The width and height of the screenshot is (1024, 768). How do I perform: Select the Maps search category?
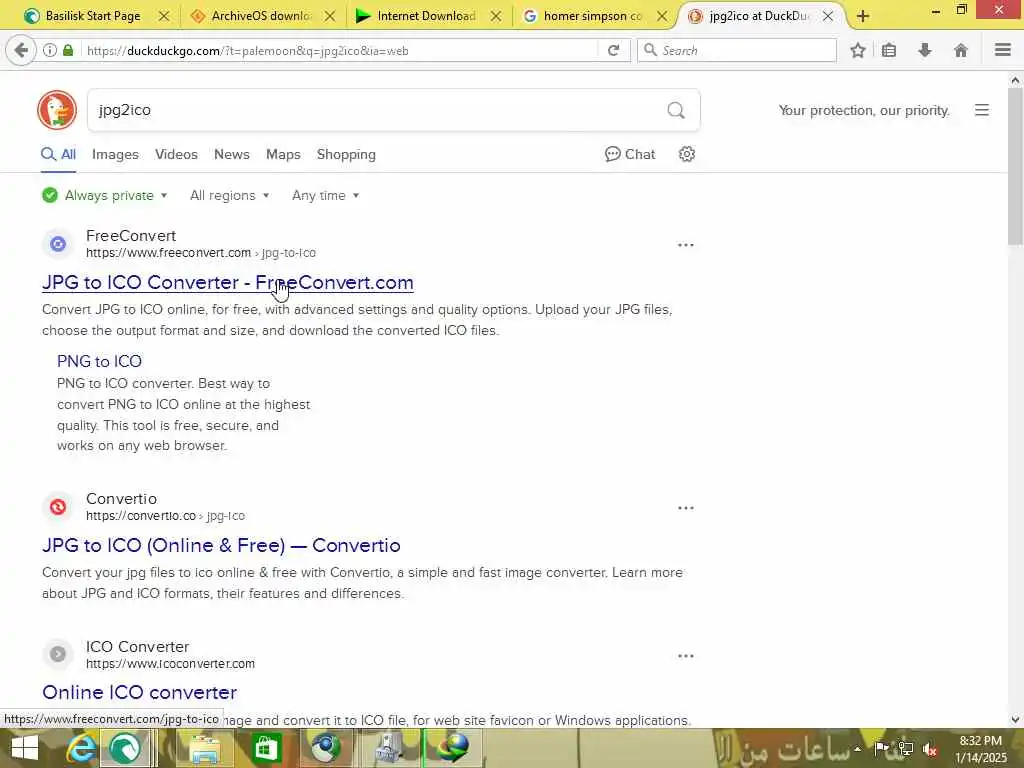coord(283,155)
